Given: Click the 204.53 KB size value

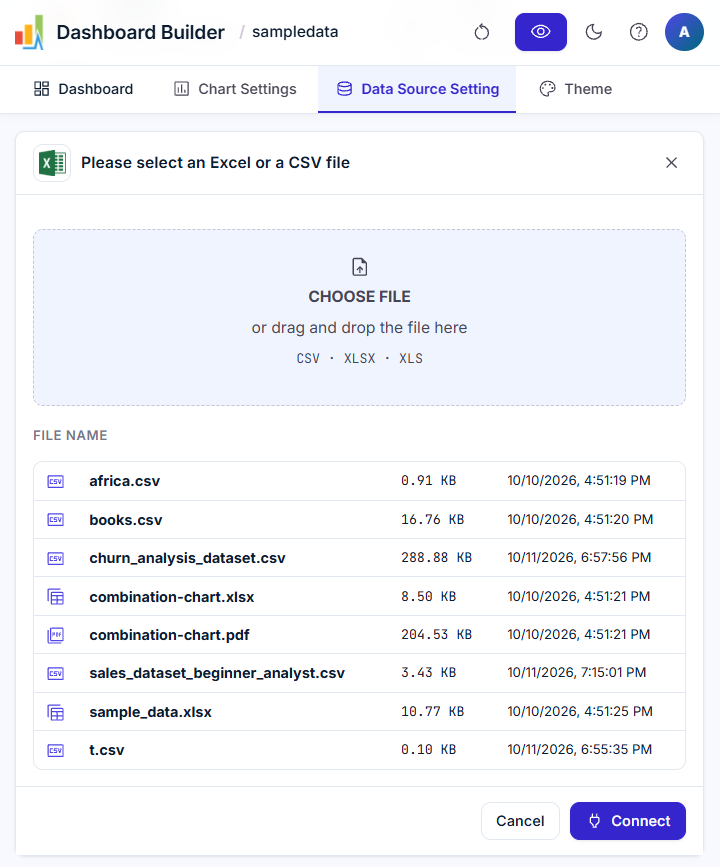Looking at the screenshot, I should (436, 634).
